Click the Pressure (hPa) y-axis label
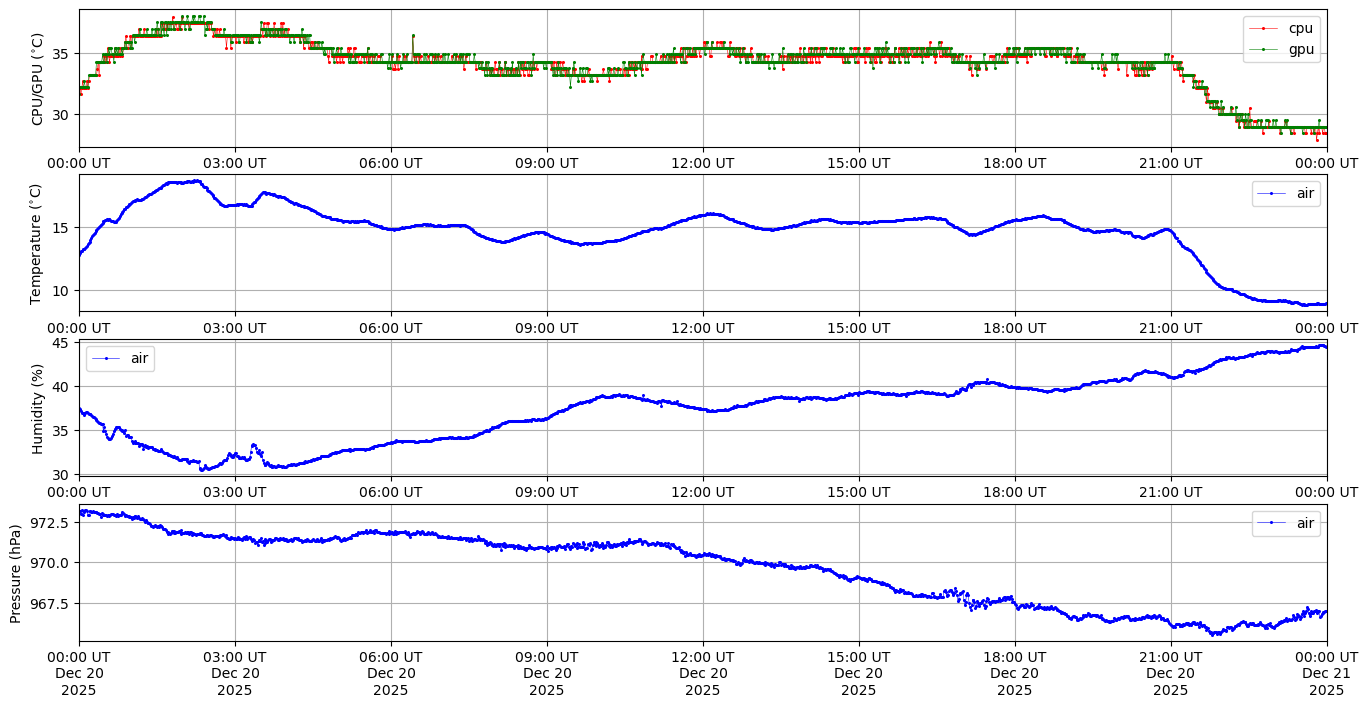The width and height of the screenshot is (1368, 707). tap(16, 573)
